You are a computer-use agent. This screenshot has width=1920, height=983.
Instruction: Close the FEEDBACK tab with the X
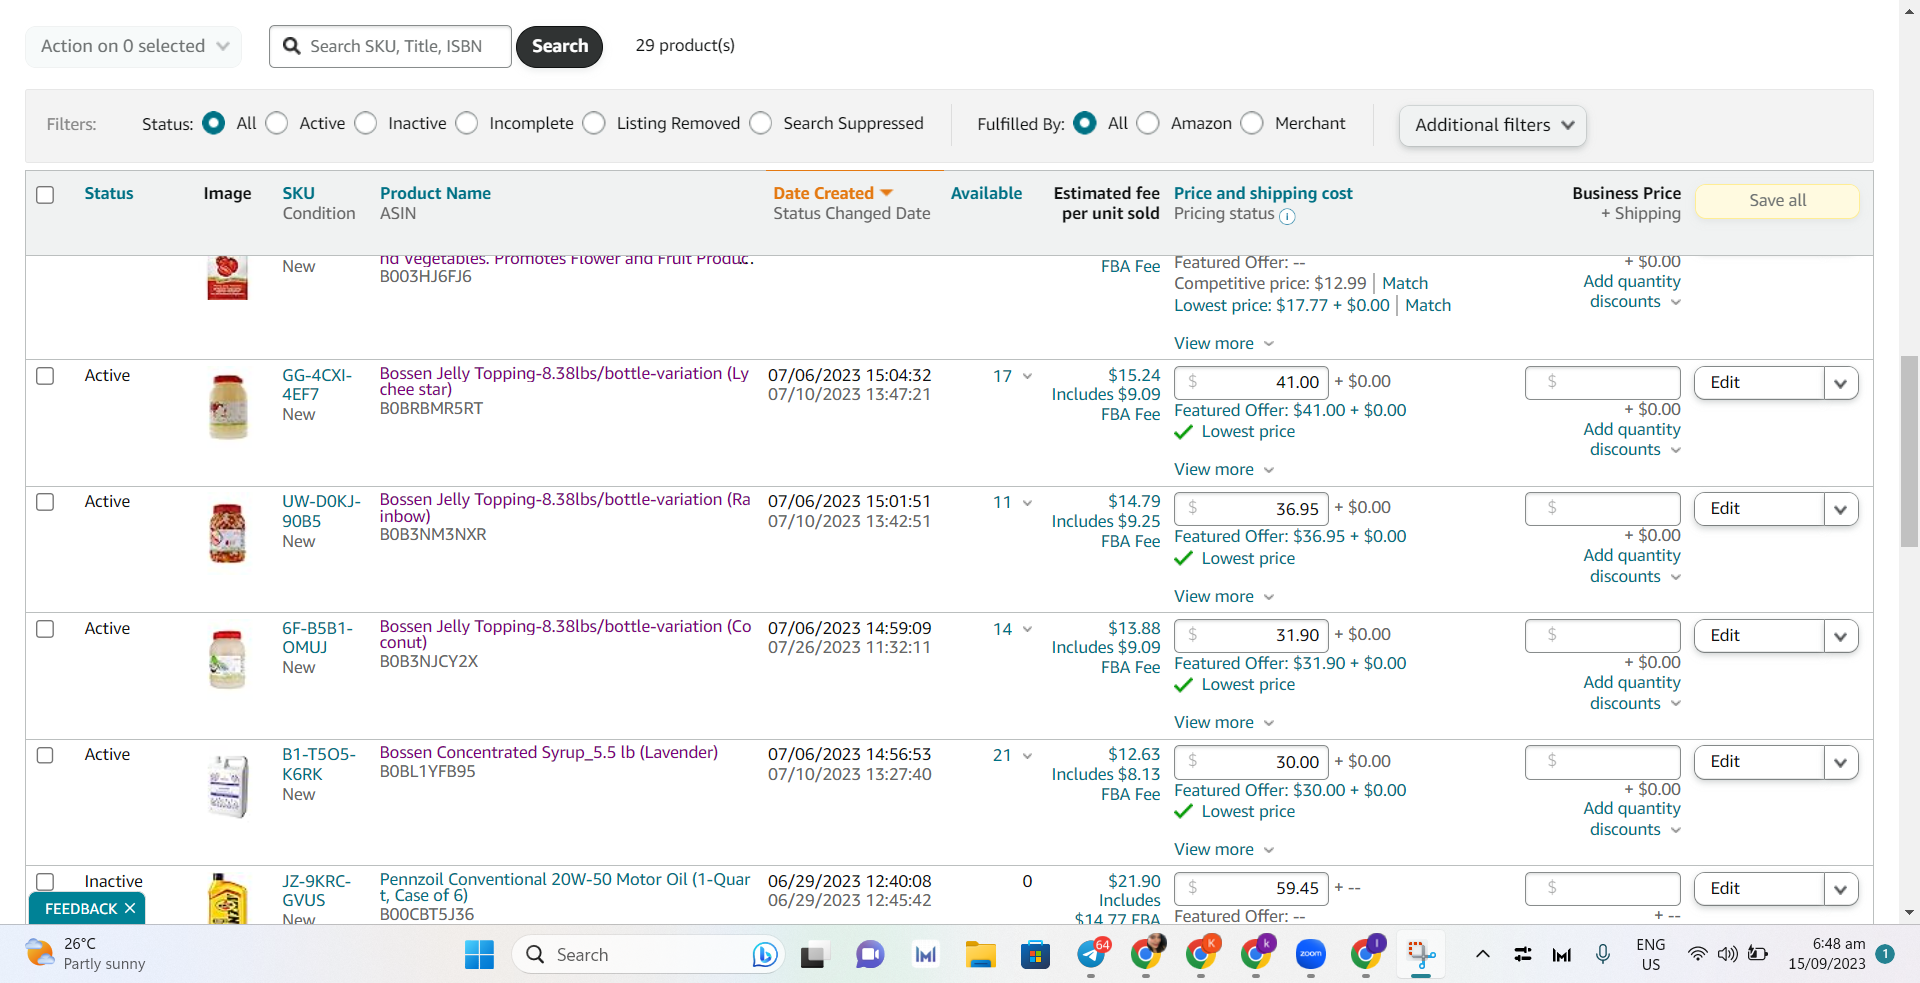[130, 908]
